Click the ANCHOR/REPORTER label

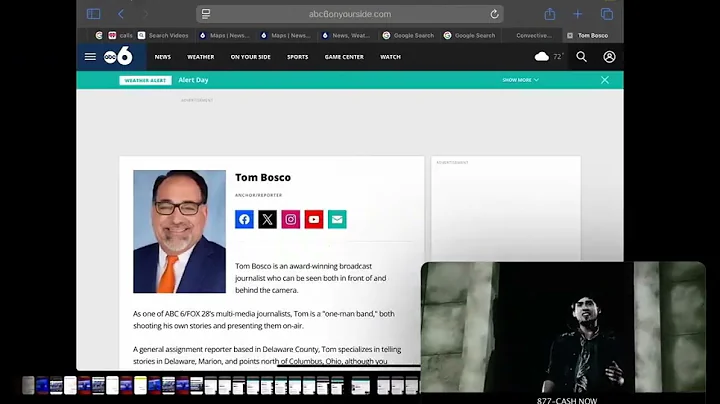click(259, 195)
